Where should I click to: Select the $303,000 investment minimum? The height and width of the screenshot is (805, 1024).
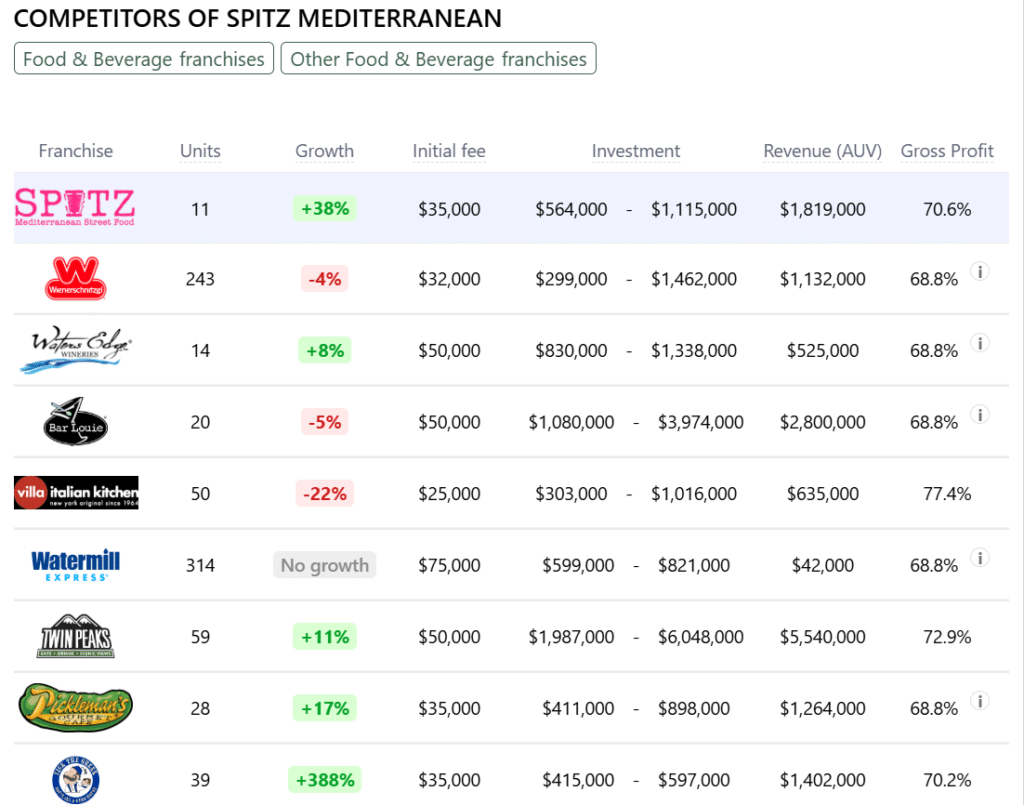click(571, 494)
